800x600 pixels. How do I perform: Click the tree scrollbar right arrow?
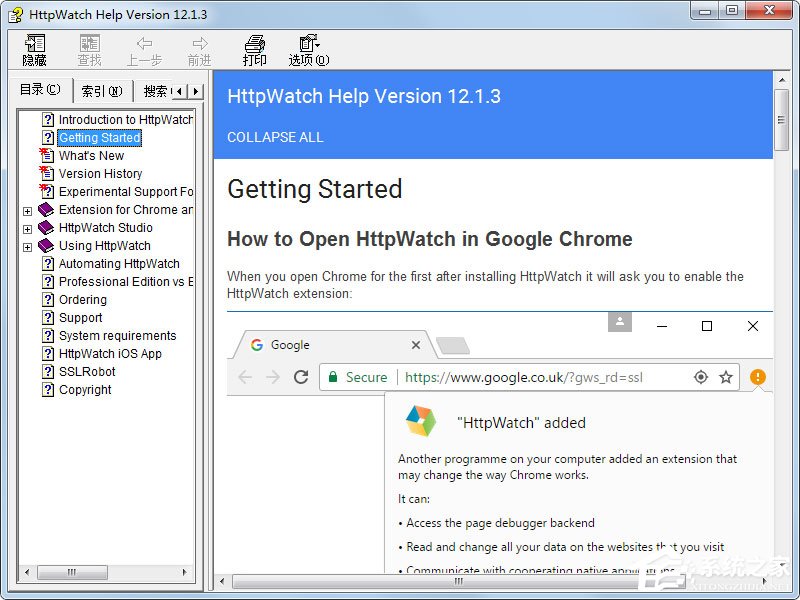[185, 572]
